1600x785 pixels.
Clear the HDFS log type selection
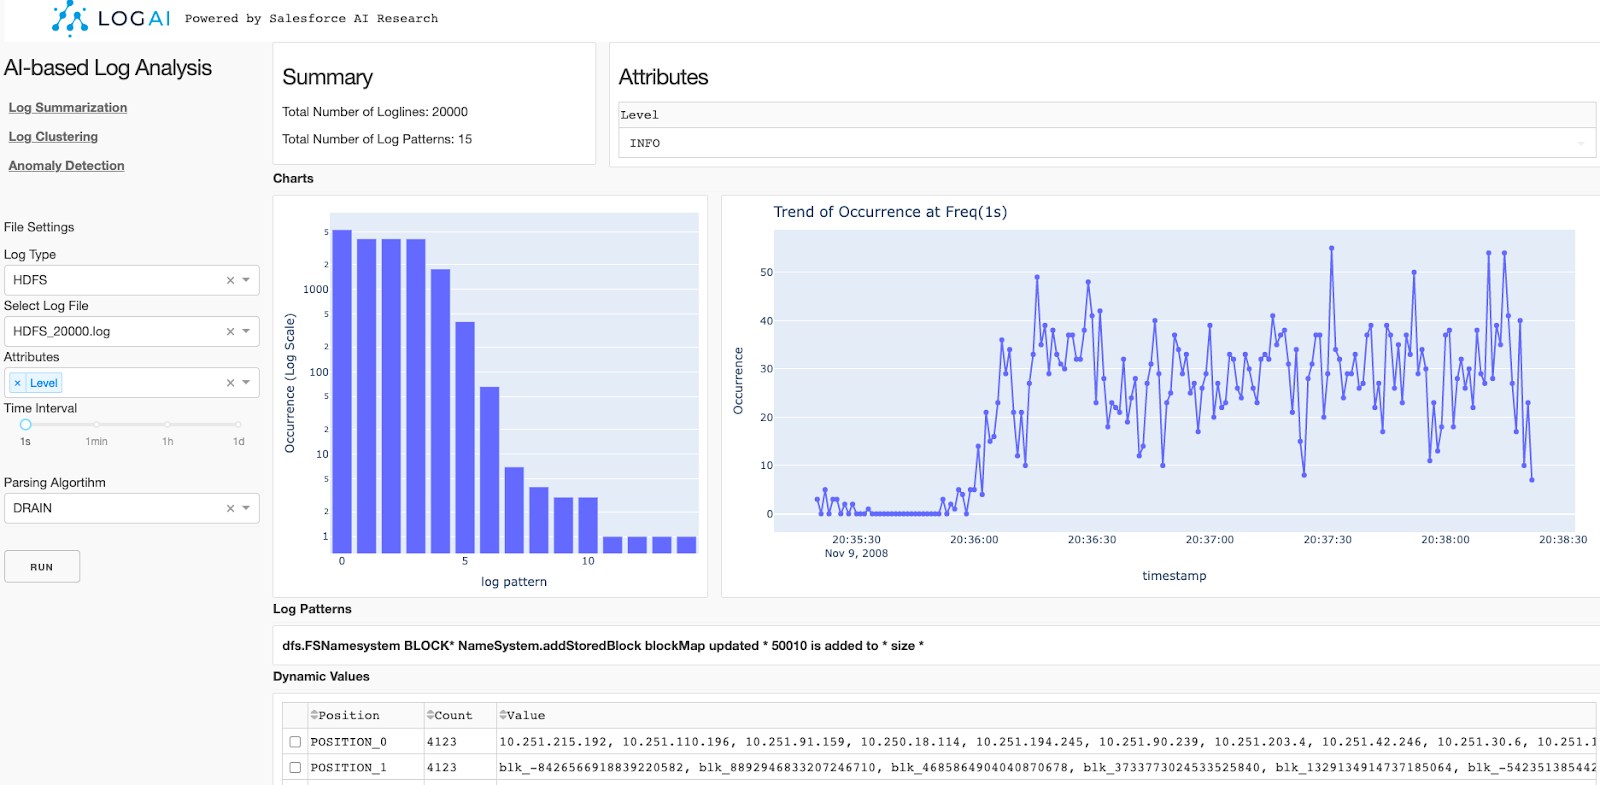point(230,280)
